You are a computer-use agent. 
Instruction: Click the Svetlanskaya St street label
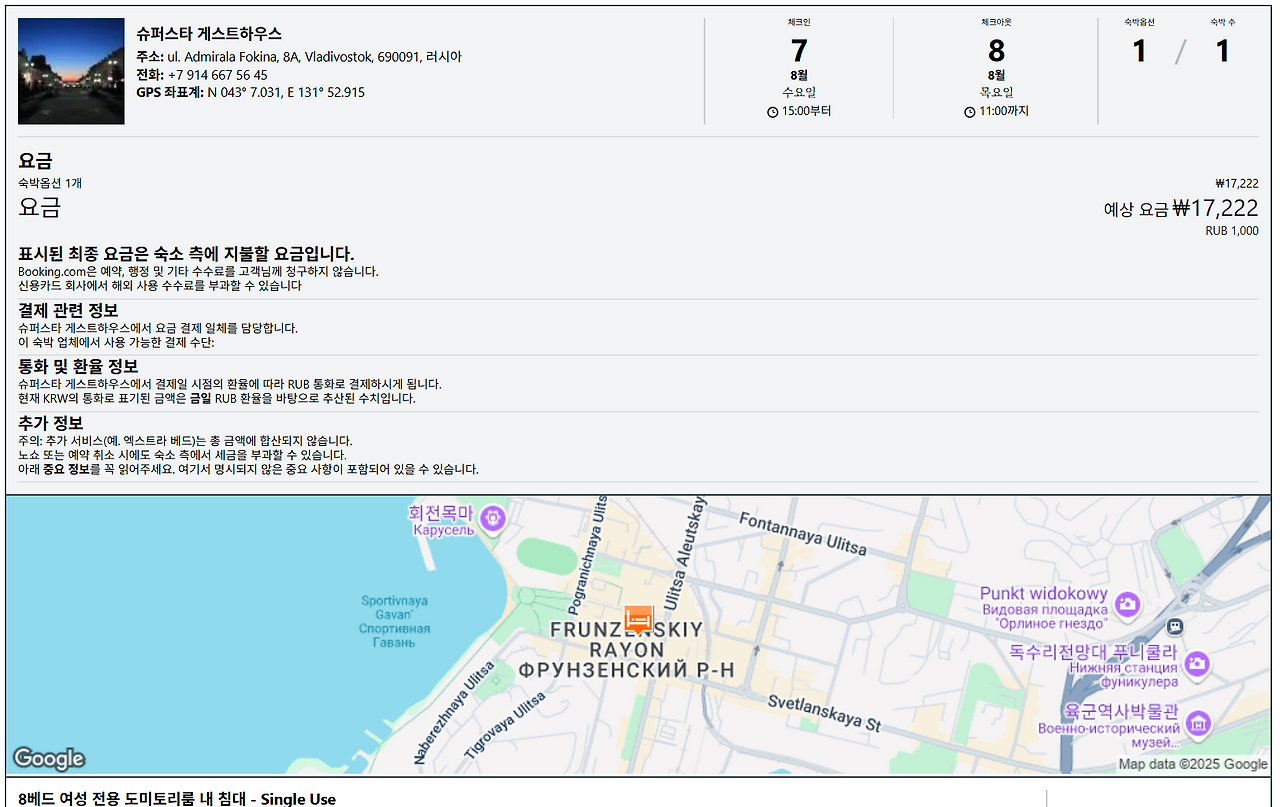824,713
